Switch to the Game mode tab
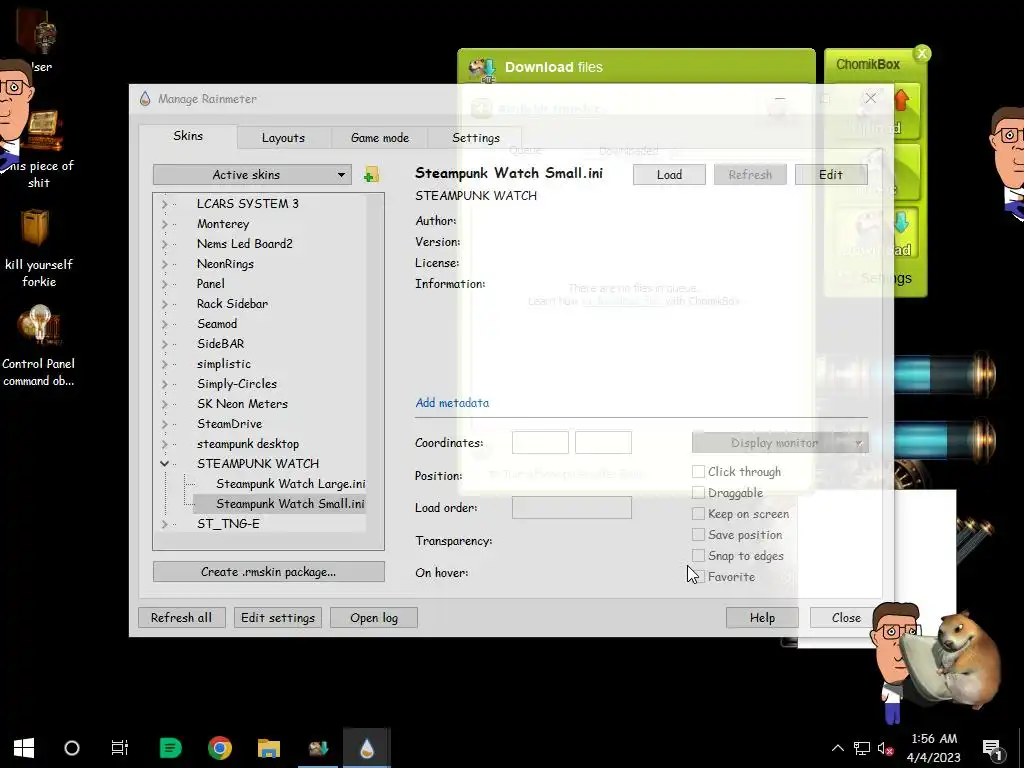The image size is (1024, 768). (x=379, y=138)
